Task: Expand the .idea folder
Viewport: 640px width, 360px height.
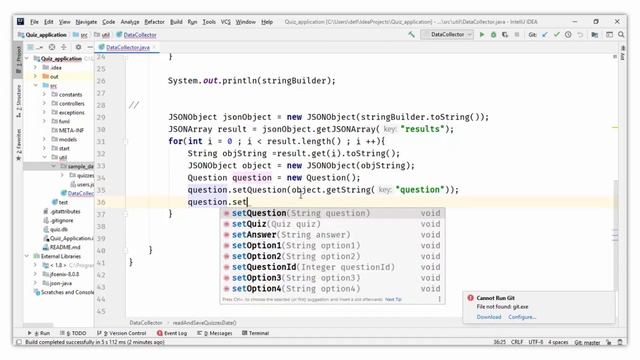Action: click(36, 67)
